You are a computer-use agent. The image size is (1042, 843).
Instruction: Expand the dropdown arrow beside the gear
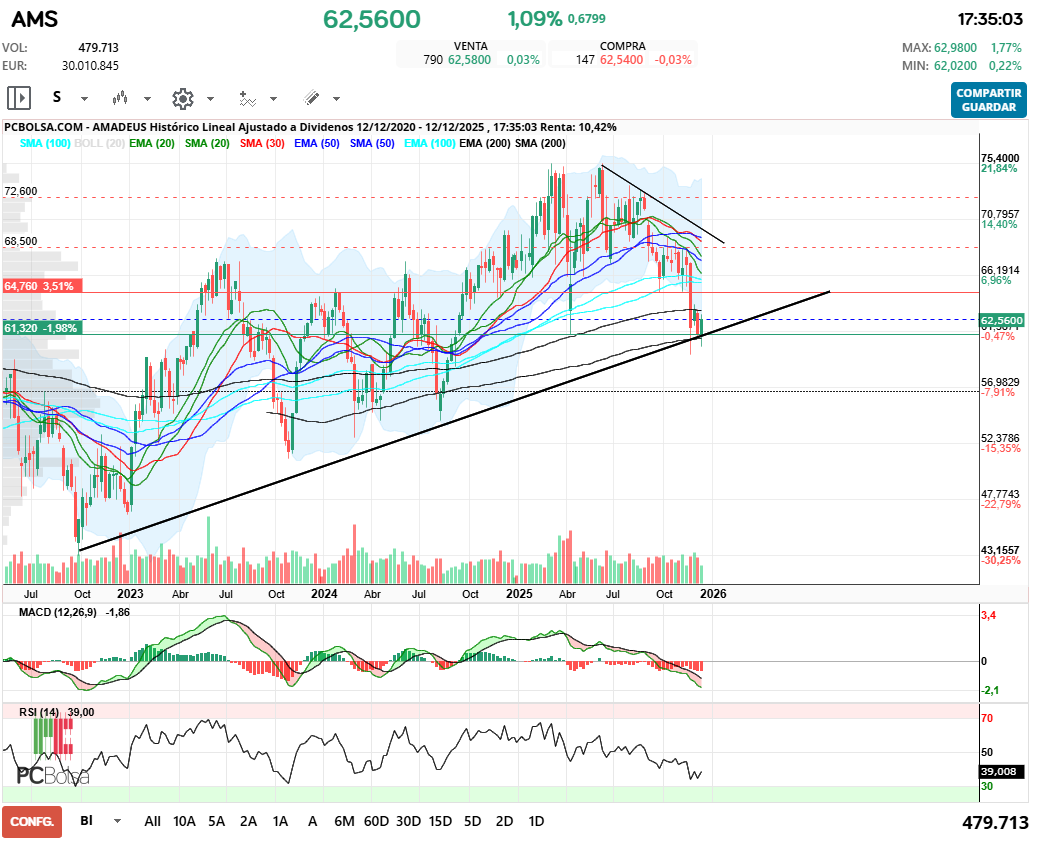point(210,99)
